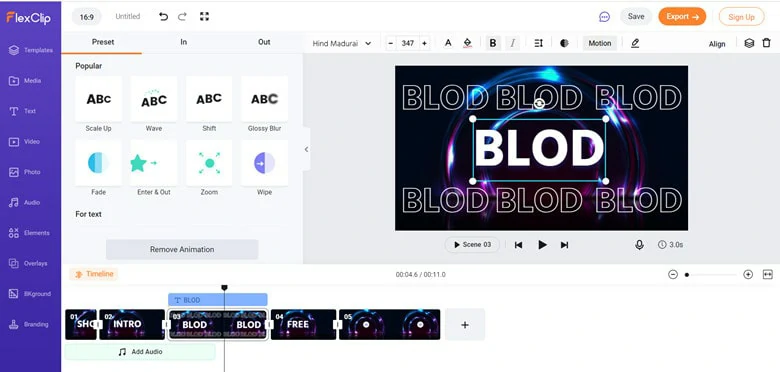Switch to the Preset tab
This screenshot has height=372, width=780.
pyautogui.click(x=102, y=42)
